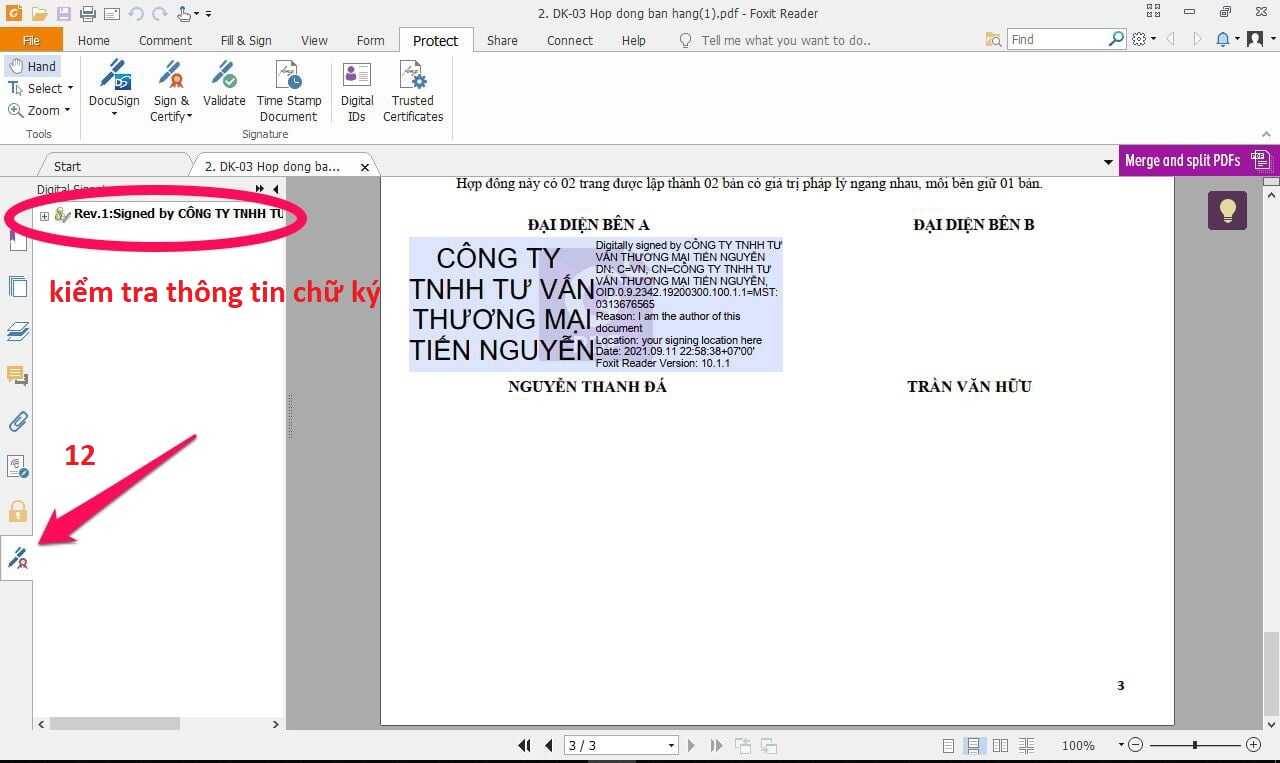Image resolution: width=1280 pixels, height=763 pixels.
Task: Go to the first page
Action: pyautogui.click(x=524, y=745)
